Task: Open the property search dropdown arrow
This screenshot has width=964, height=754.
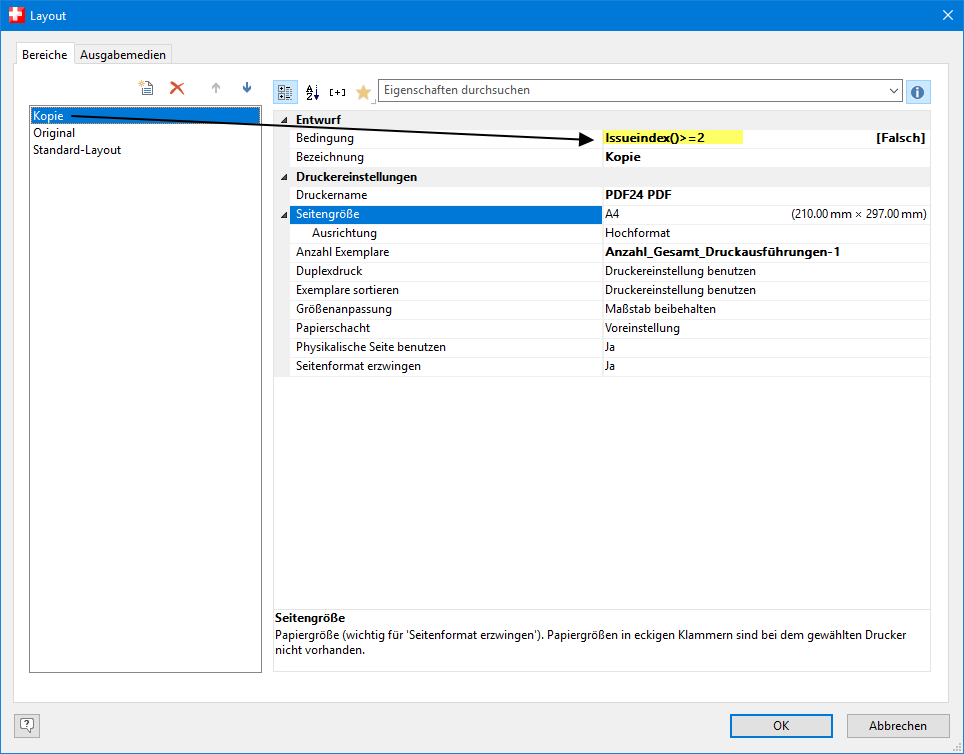Action: click(893, 91)
